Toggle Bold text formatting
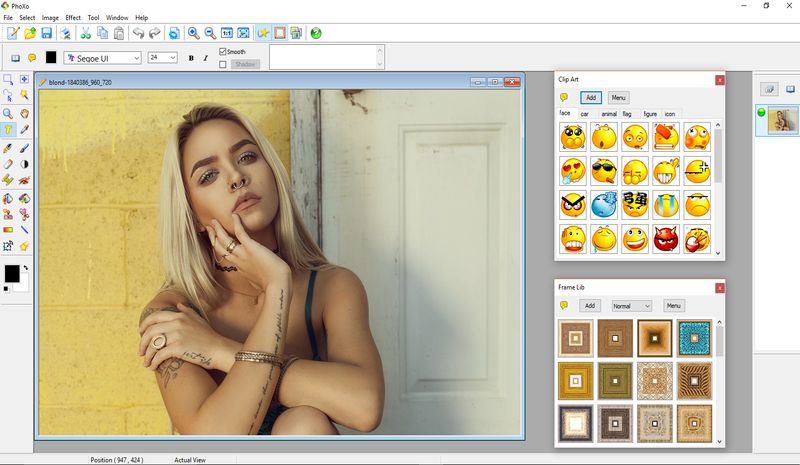 click(191, 58)
